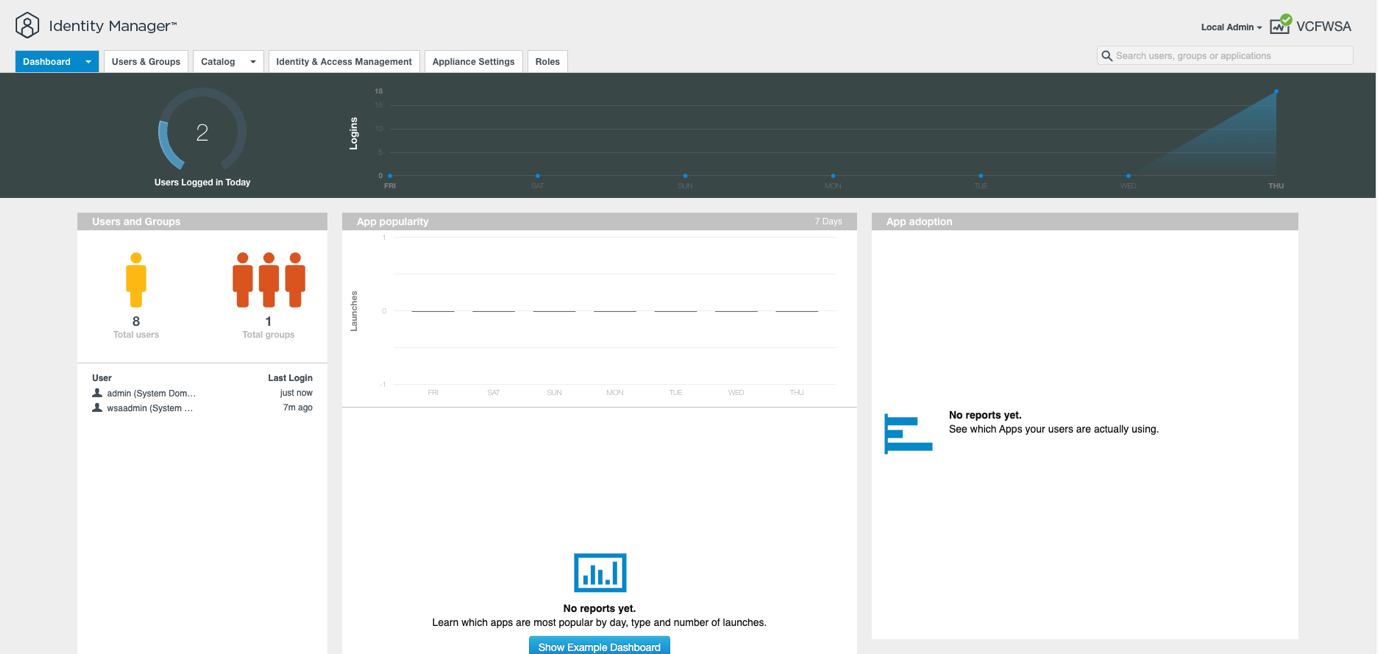Expand the Dashboard dropdown arrow

88,62
